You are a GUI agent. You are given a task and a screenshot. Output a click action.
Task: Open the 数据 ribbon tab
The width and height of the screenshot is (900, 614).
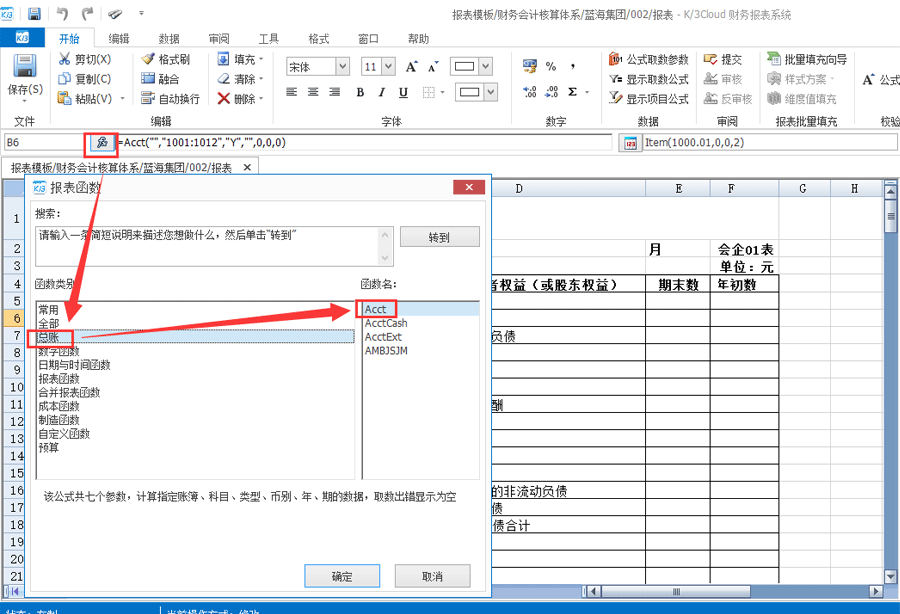coord(169,38)
